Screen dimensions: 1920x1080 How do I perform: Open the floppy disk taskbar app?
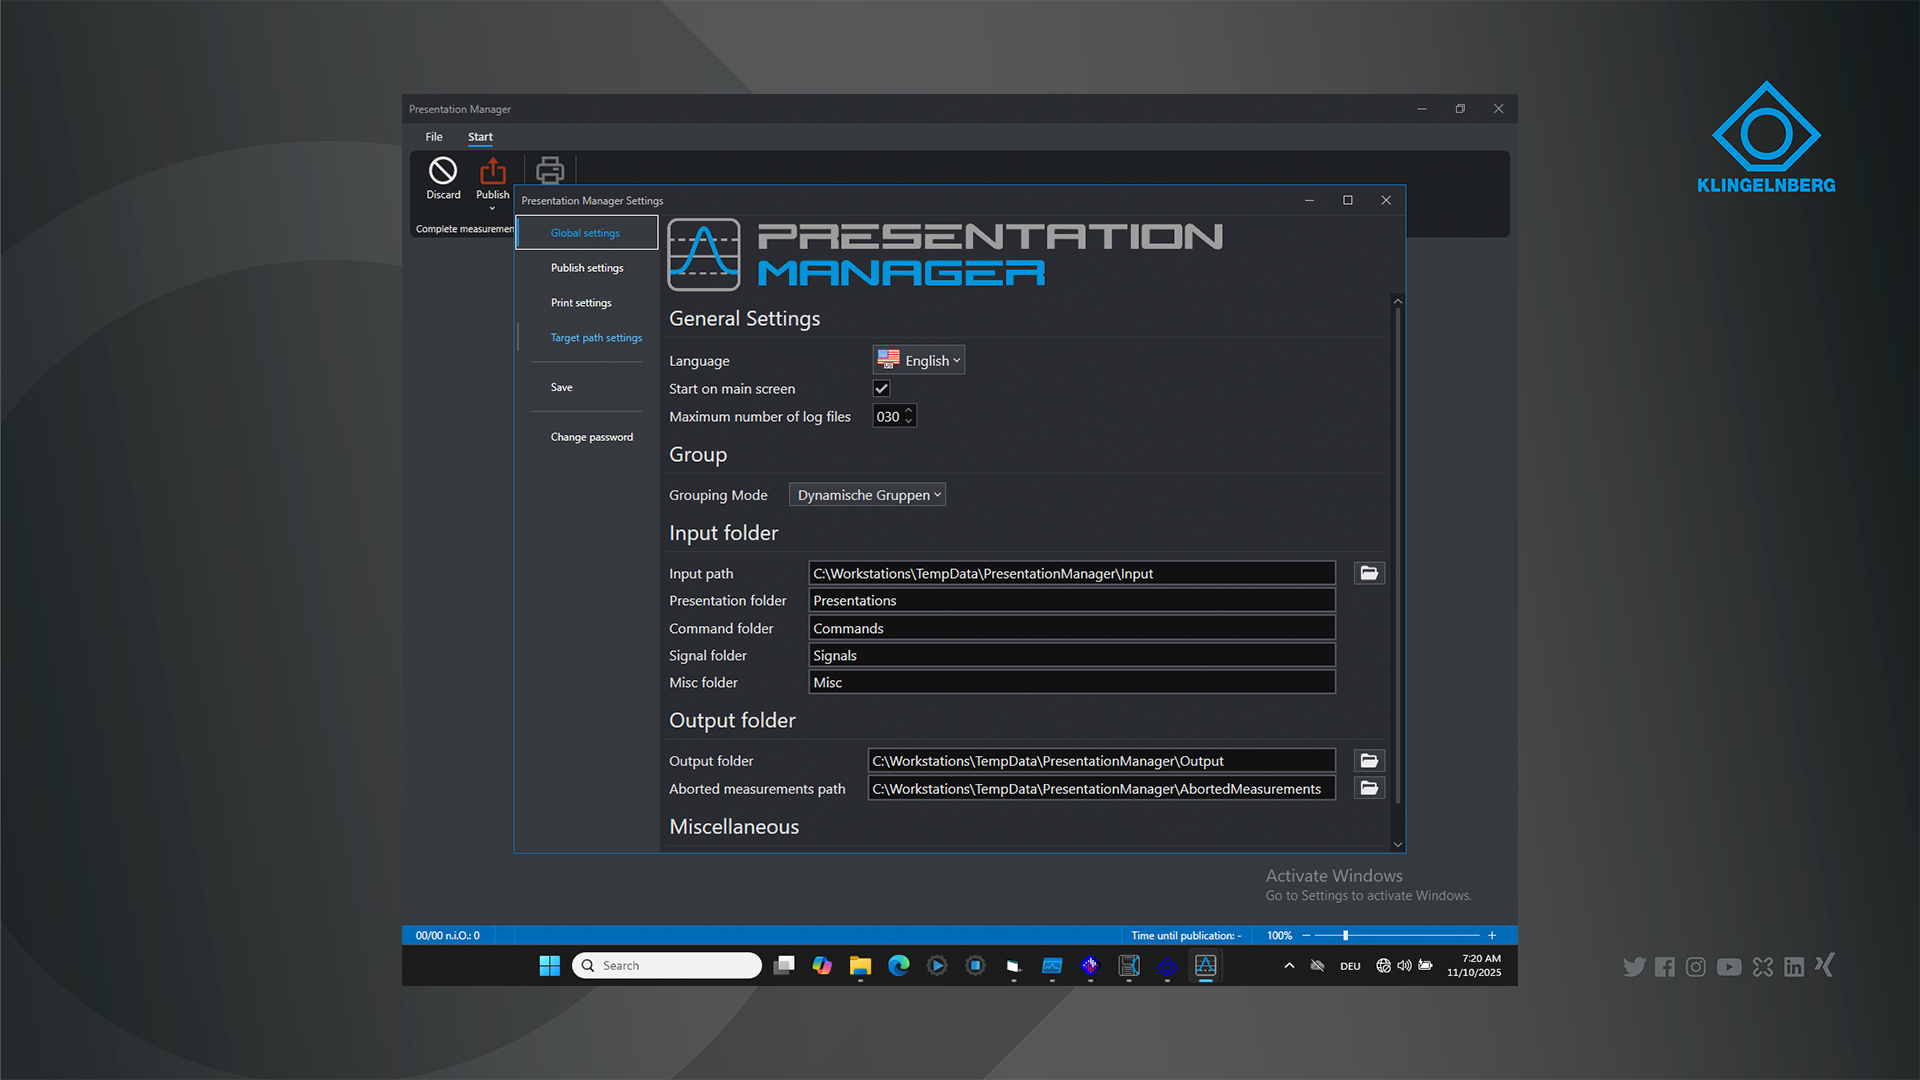1129,965
